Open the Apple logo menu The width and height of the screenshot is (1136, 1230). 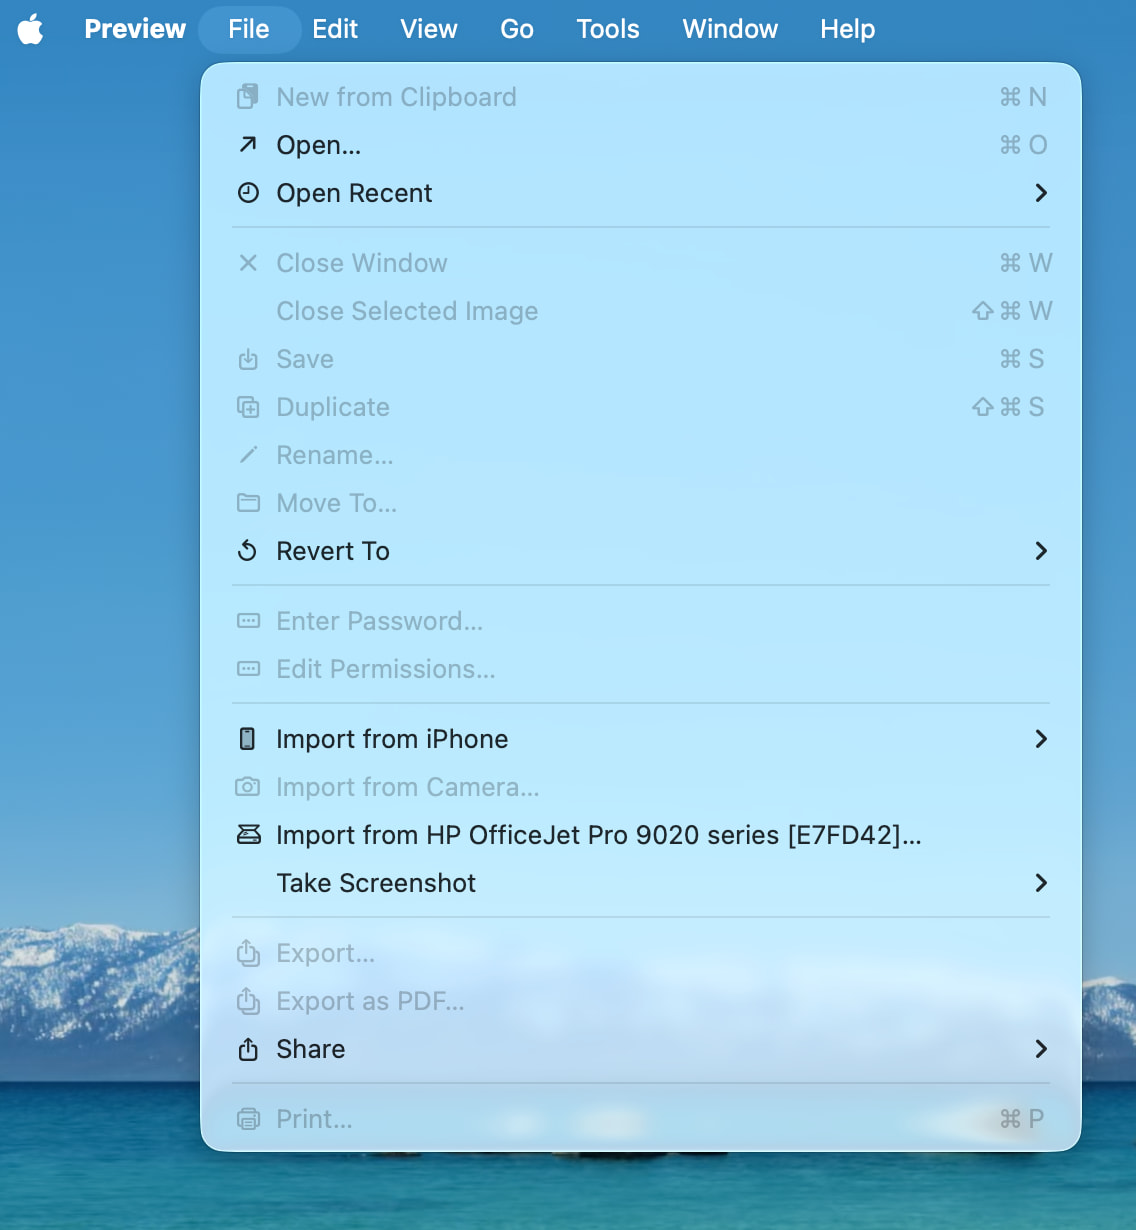point(31,29)
